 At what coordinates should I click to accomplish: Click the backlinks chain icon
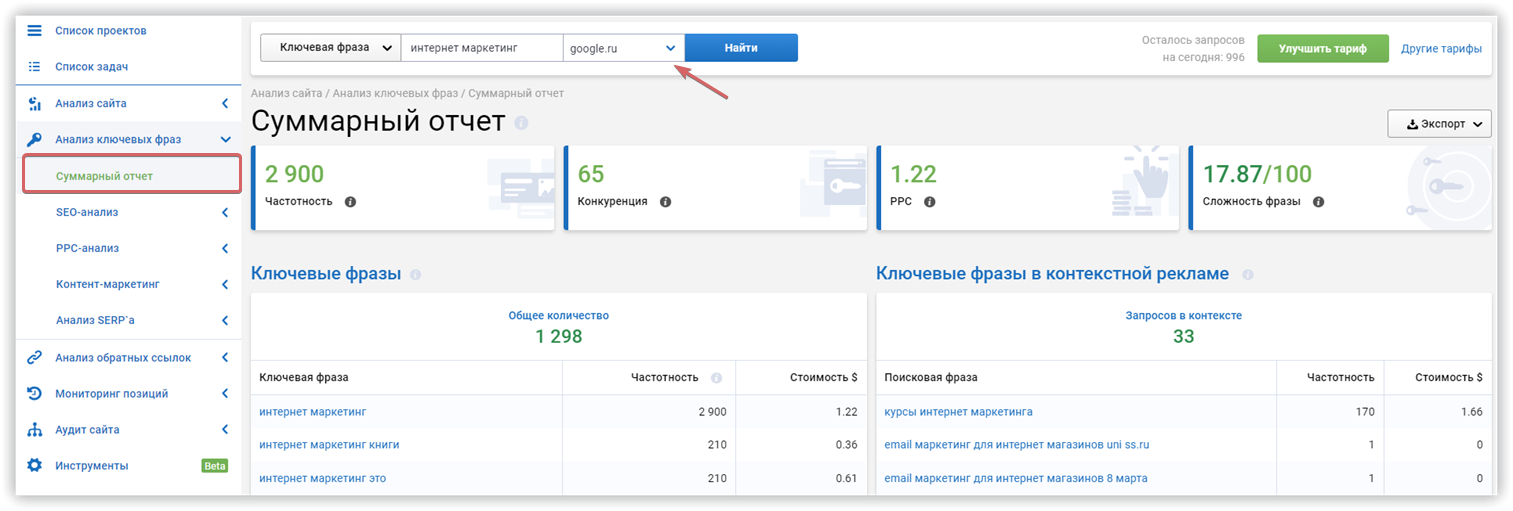point(34,358)
